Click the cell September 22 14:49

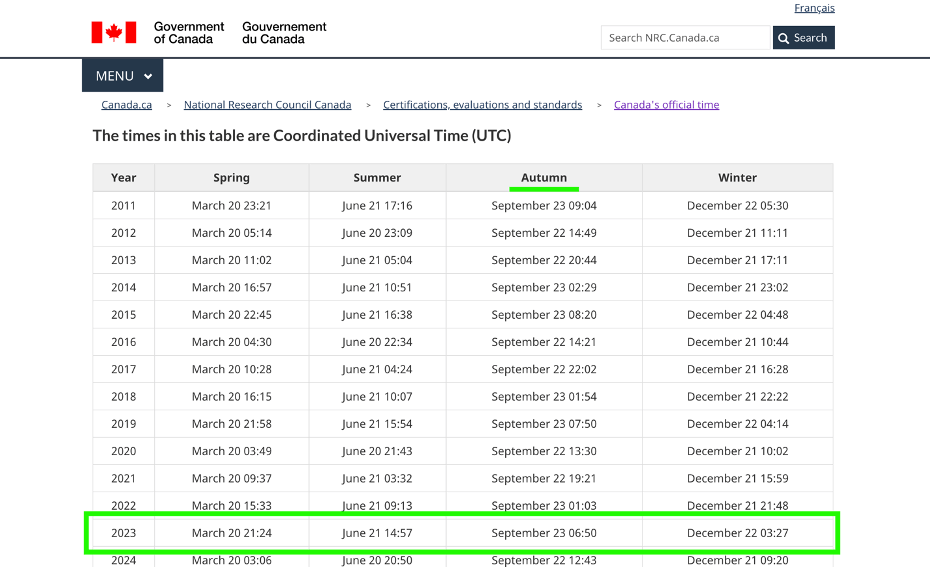[544, 232]
